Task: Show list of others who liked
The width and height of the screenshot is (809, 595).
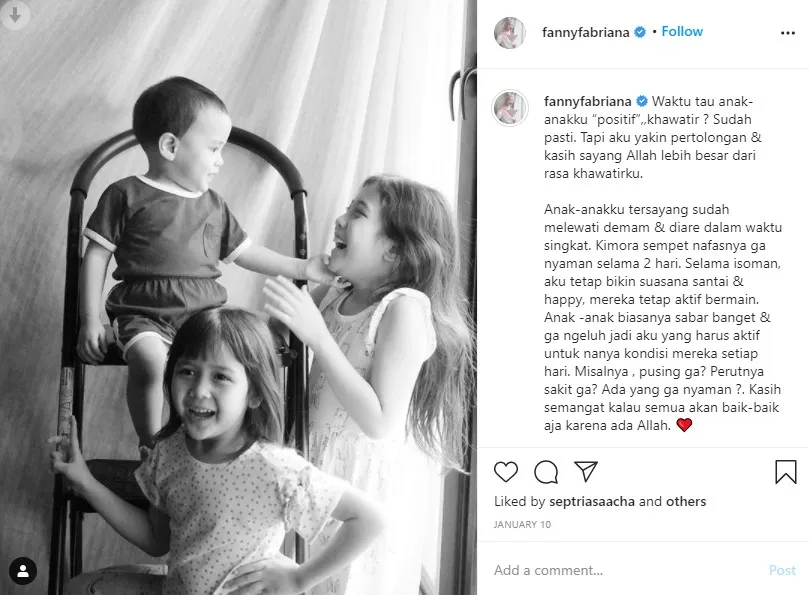Action: click(x=686, y=501)
